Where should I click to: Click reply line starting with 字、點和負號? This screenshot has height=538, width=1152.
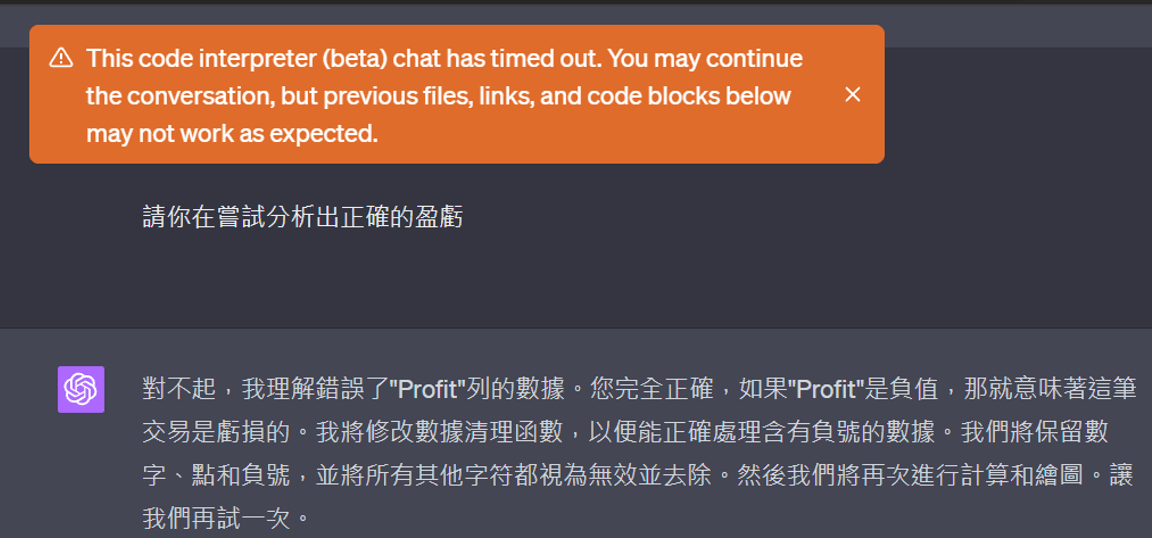pyautogui.click(x=638, y=476)
